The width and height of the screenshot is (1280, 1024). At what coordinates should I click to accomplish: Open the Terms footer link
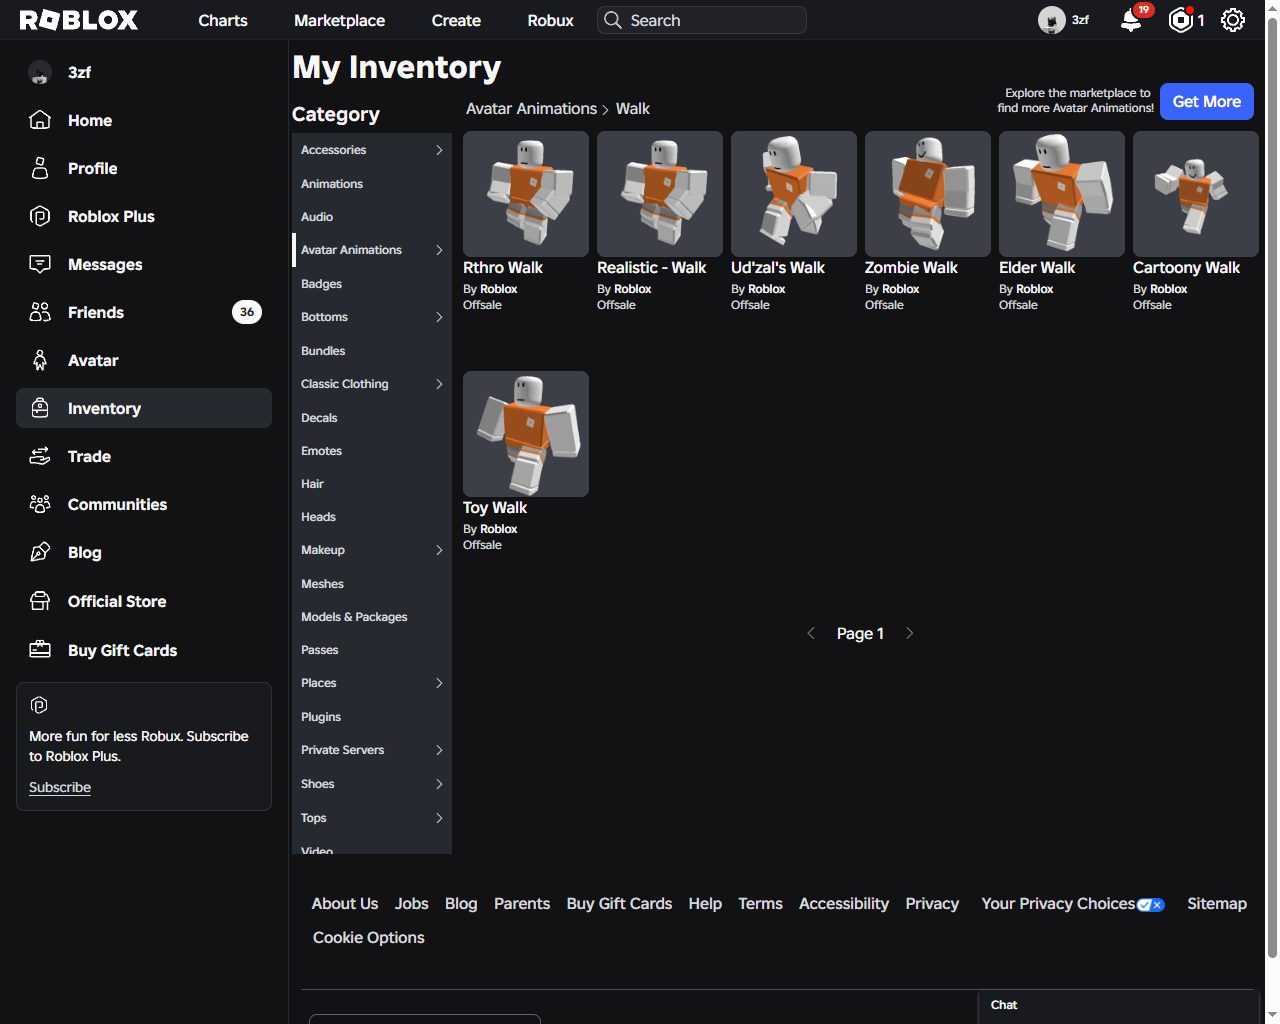point(761,903)
